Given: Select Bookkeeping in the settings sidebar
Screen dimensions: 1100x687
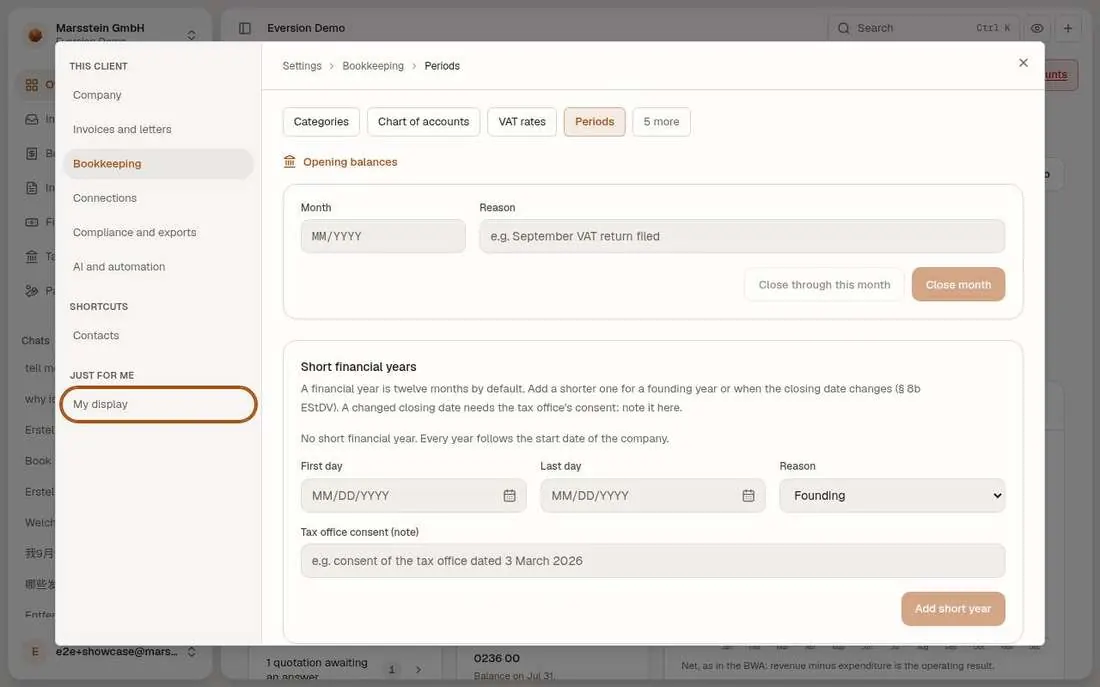Looking at the screenshot, I should point(158,164).
